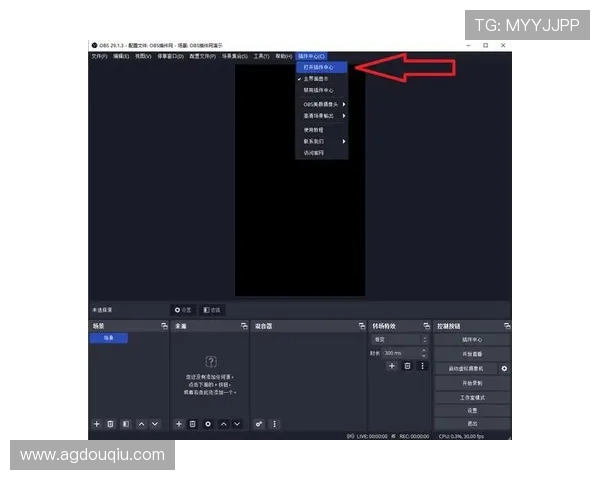Open the 淡变 transition dropdown
Screen dimensions: 600x480
399,340
